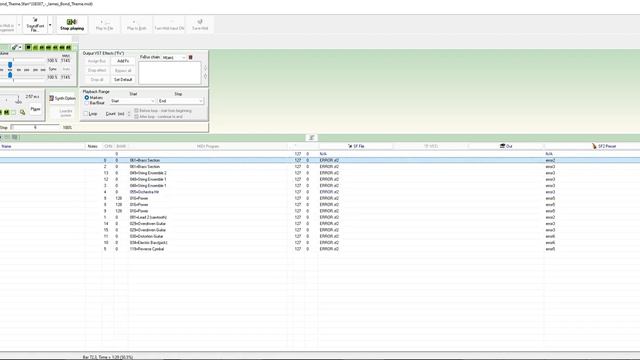Enable the Loop checkbox
The height and width of the screenshot is (360, 640).
point(86,114)
